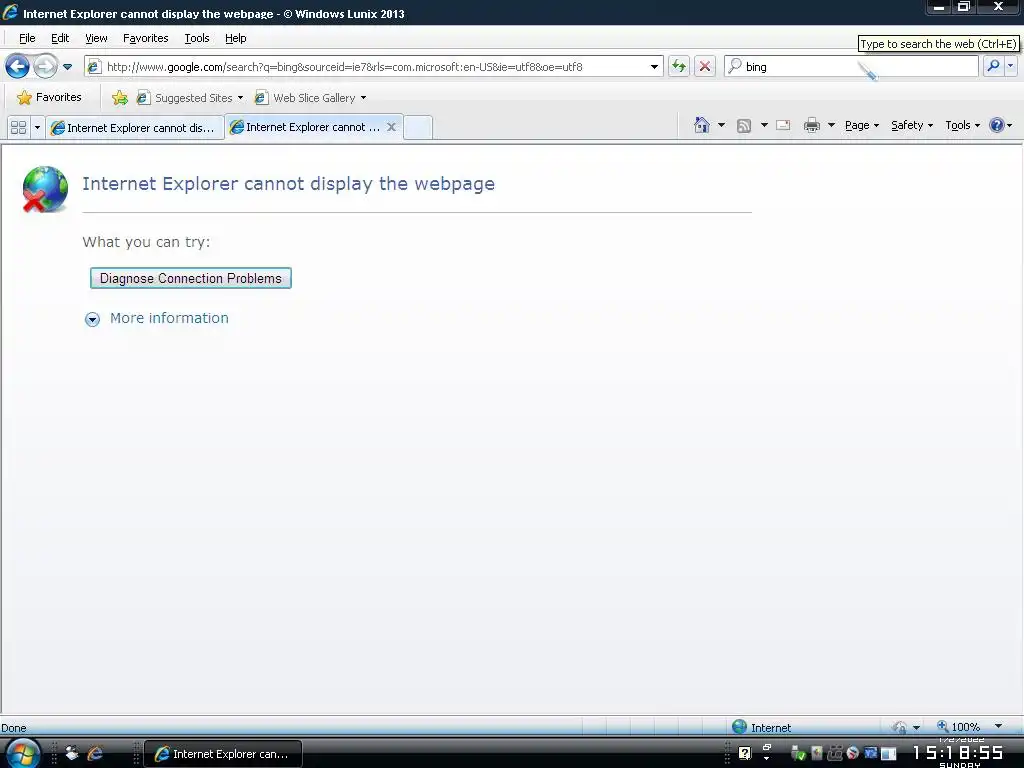1024x768 pixels.
Task: Open the Page command bar menu
Action: pos(861,125)
